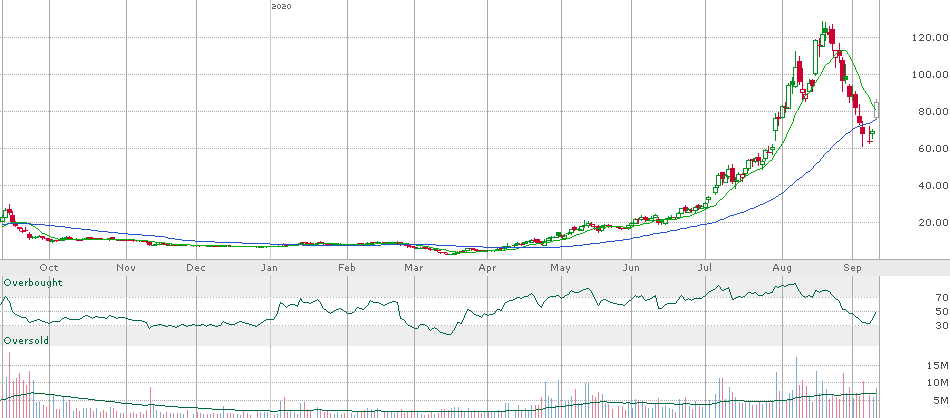Click the Jun month label

pyautogui.click(x=631, y=267)
